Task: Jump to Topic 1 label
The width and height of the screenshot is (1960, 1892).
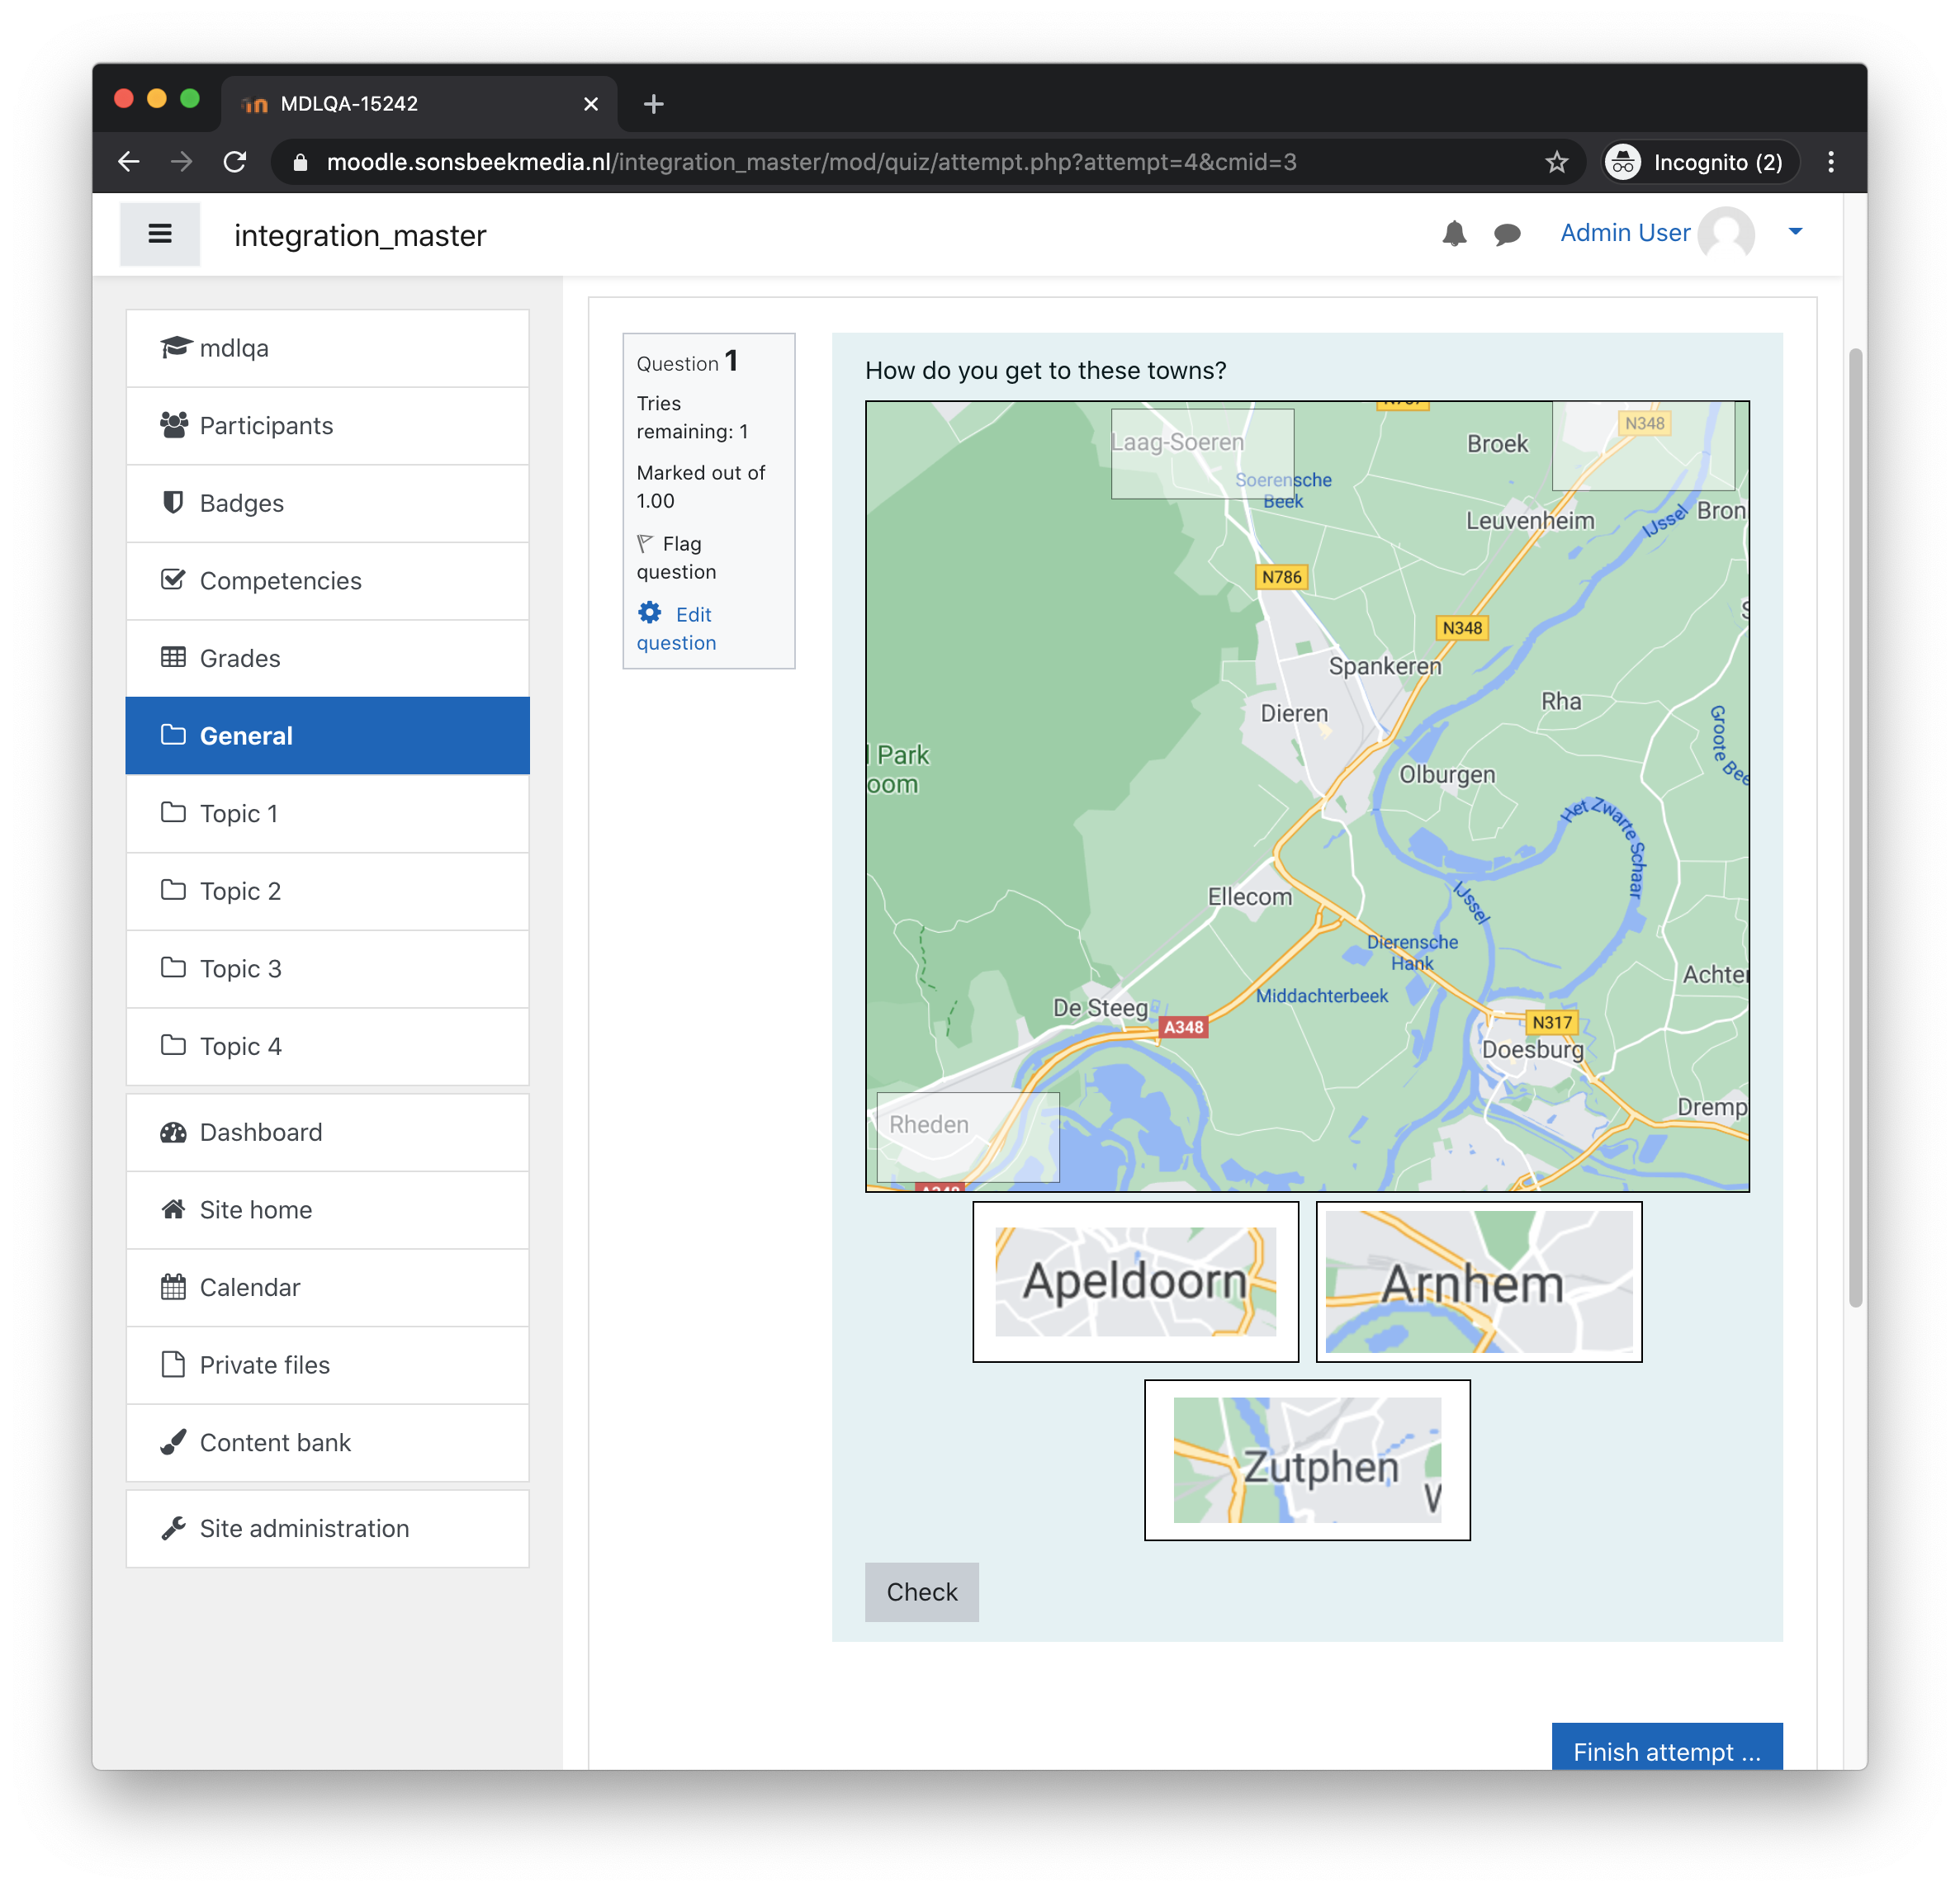Action: [x=239, y=814]
